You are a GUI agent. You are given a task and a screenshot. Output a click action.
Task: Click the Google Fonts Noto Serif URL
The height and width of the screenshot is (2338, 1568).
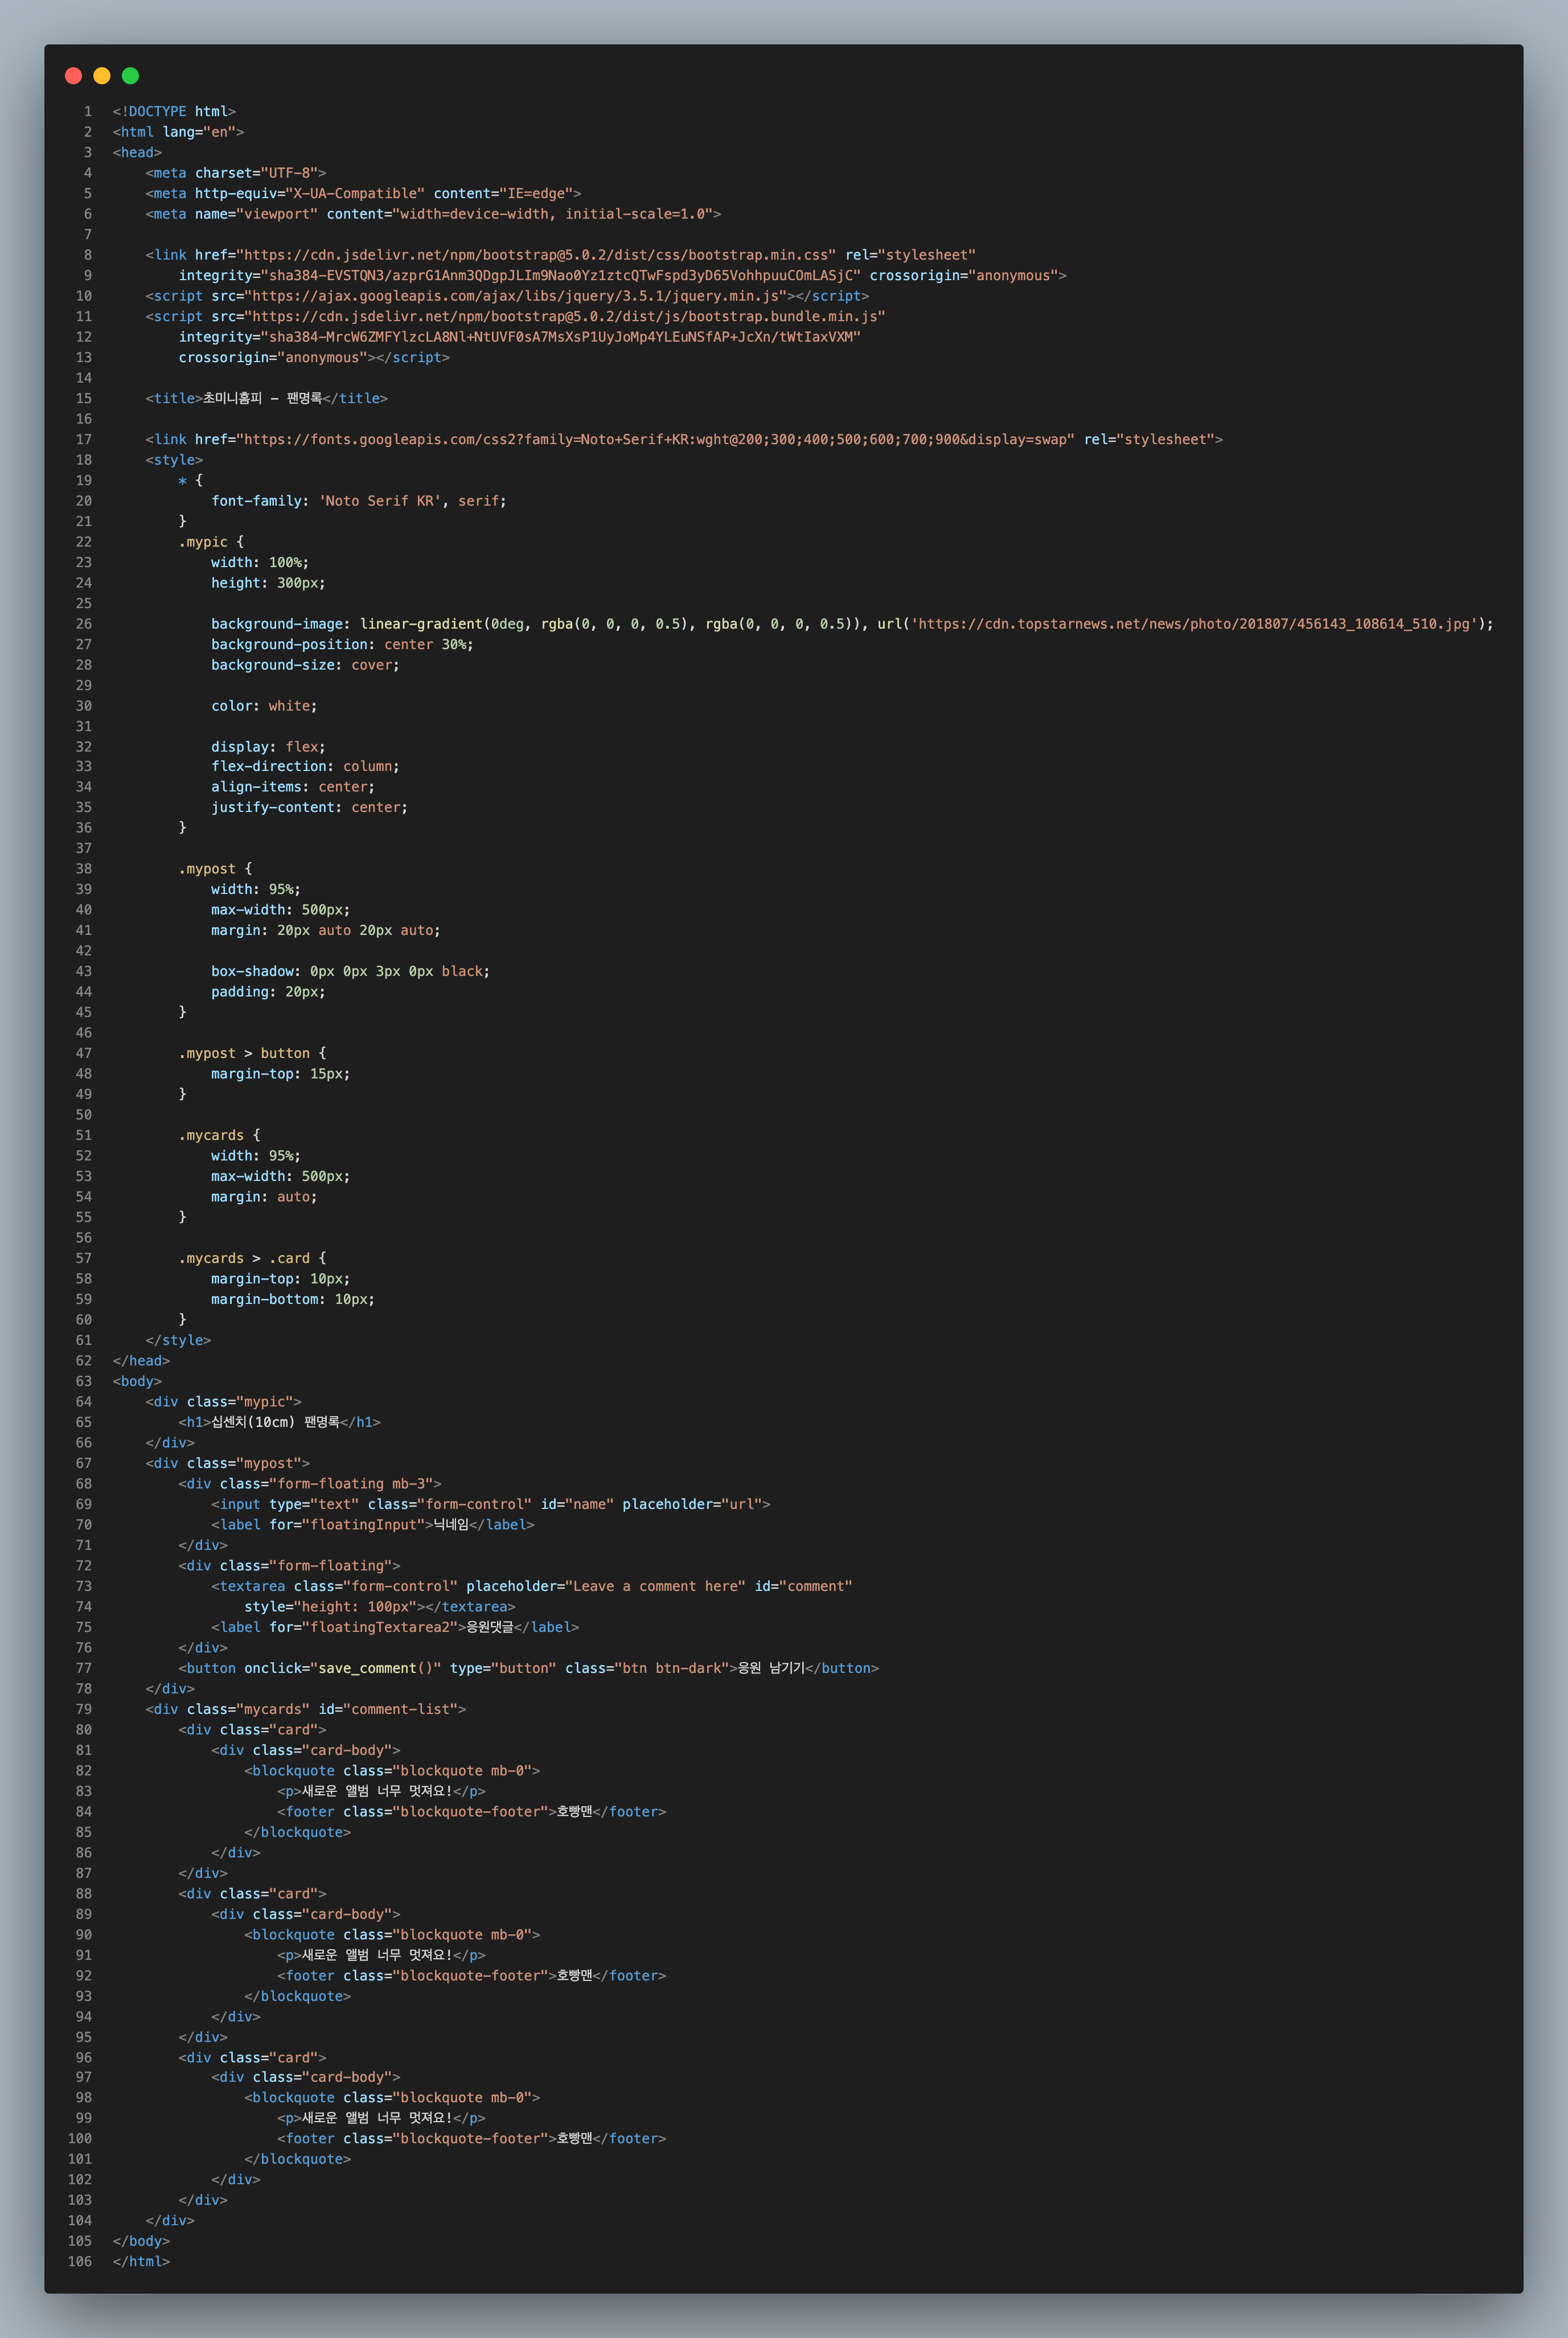657,440
